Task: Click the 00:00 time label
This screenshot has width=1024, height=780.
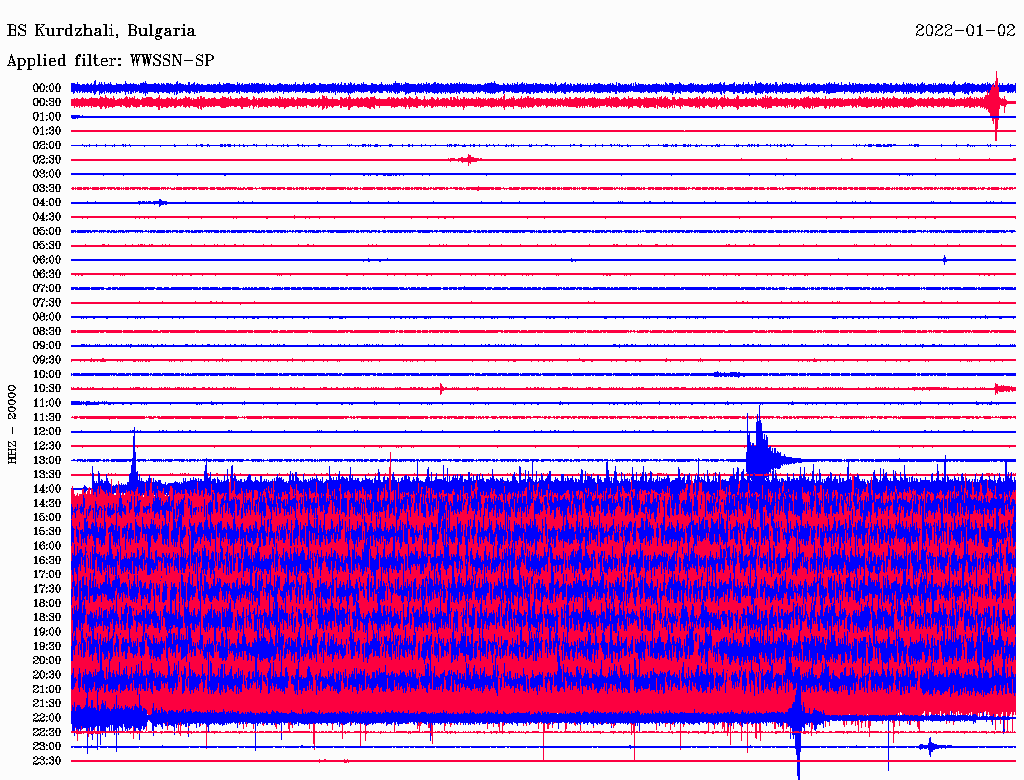Action: 47,88
